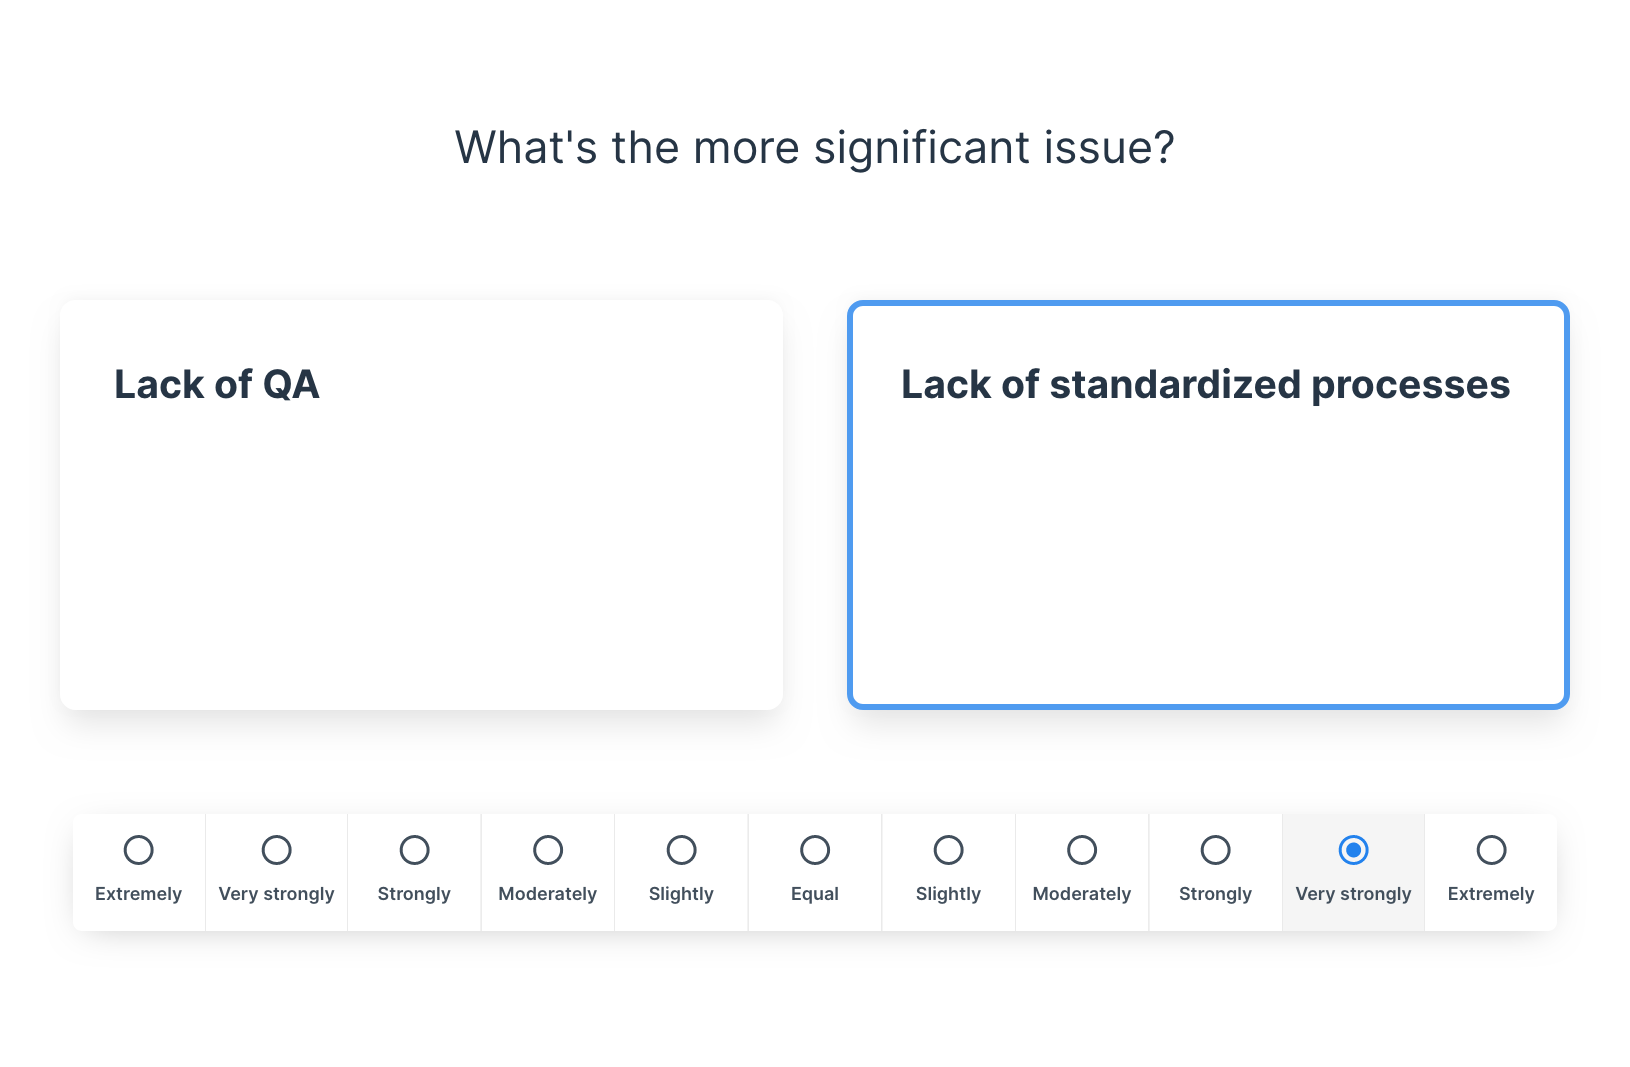Click the right 'Strongly' label text
The width and height of the screenshot is (1630, 1067).
[1215, 894]
